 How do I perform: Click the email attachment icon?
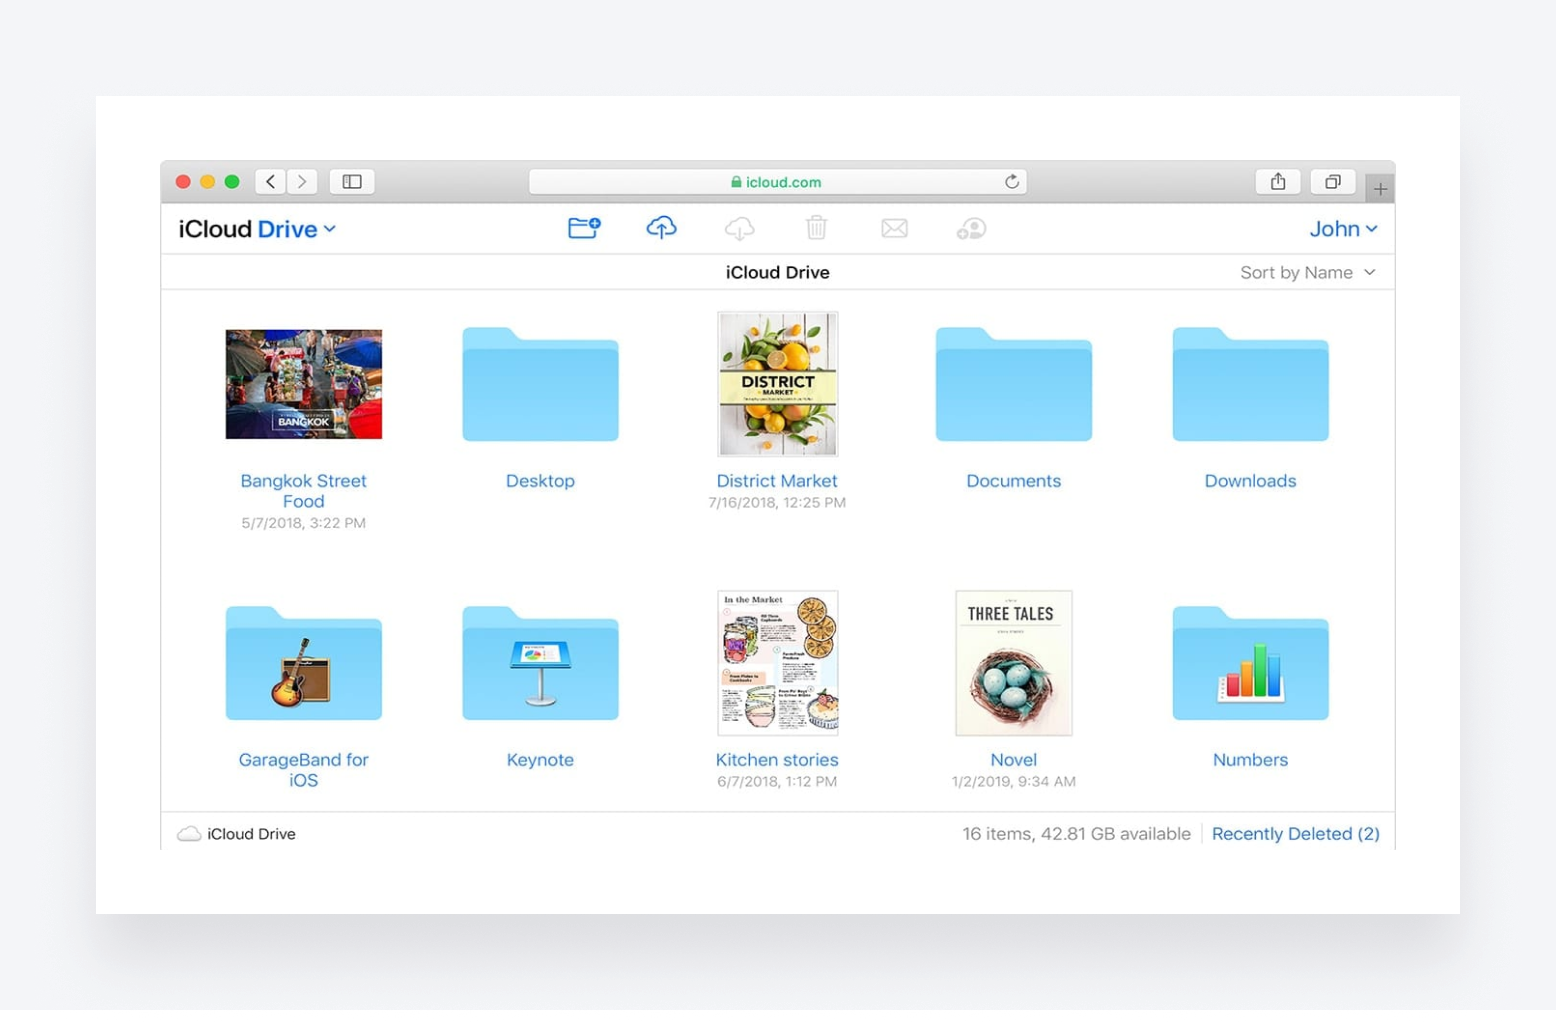tap(893, 228)
